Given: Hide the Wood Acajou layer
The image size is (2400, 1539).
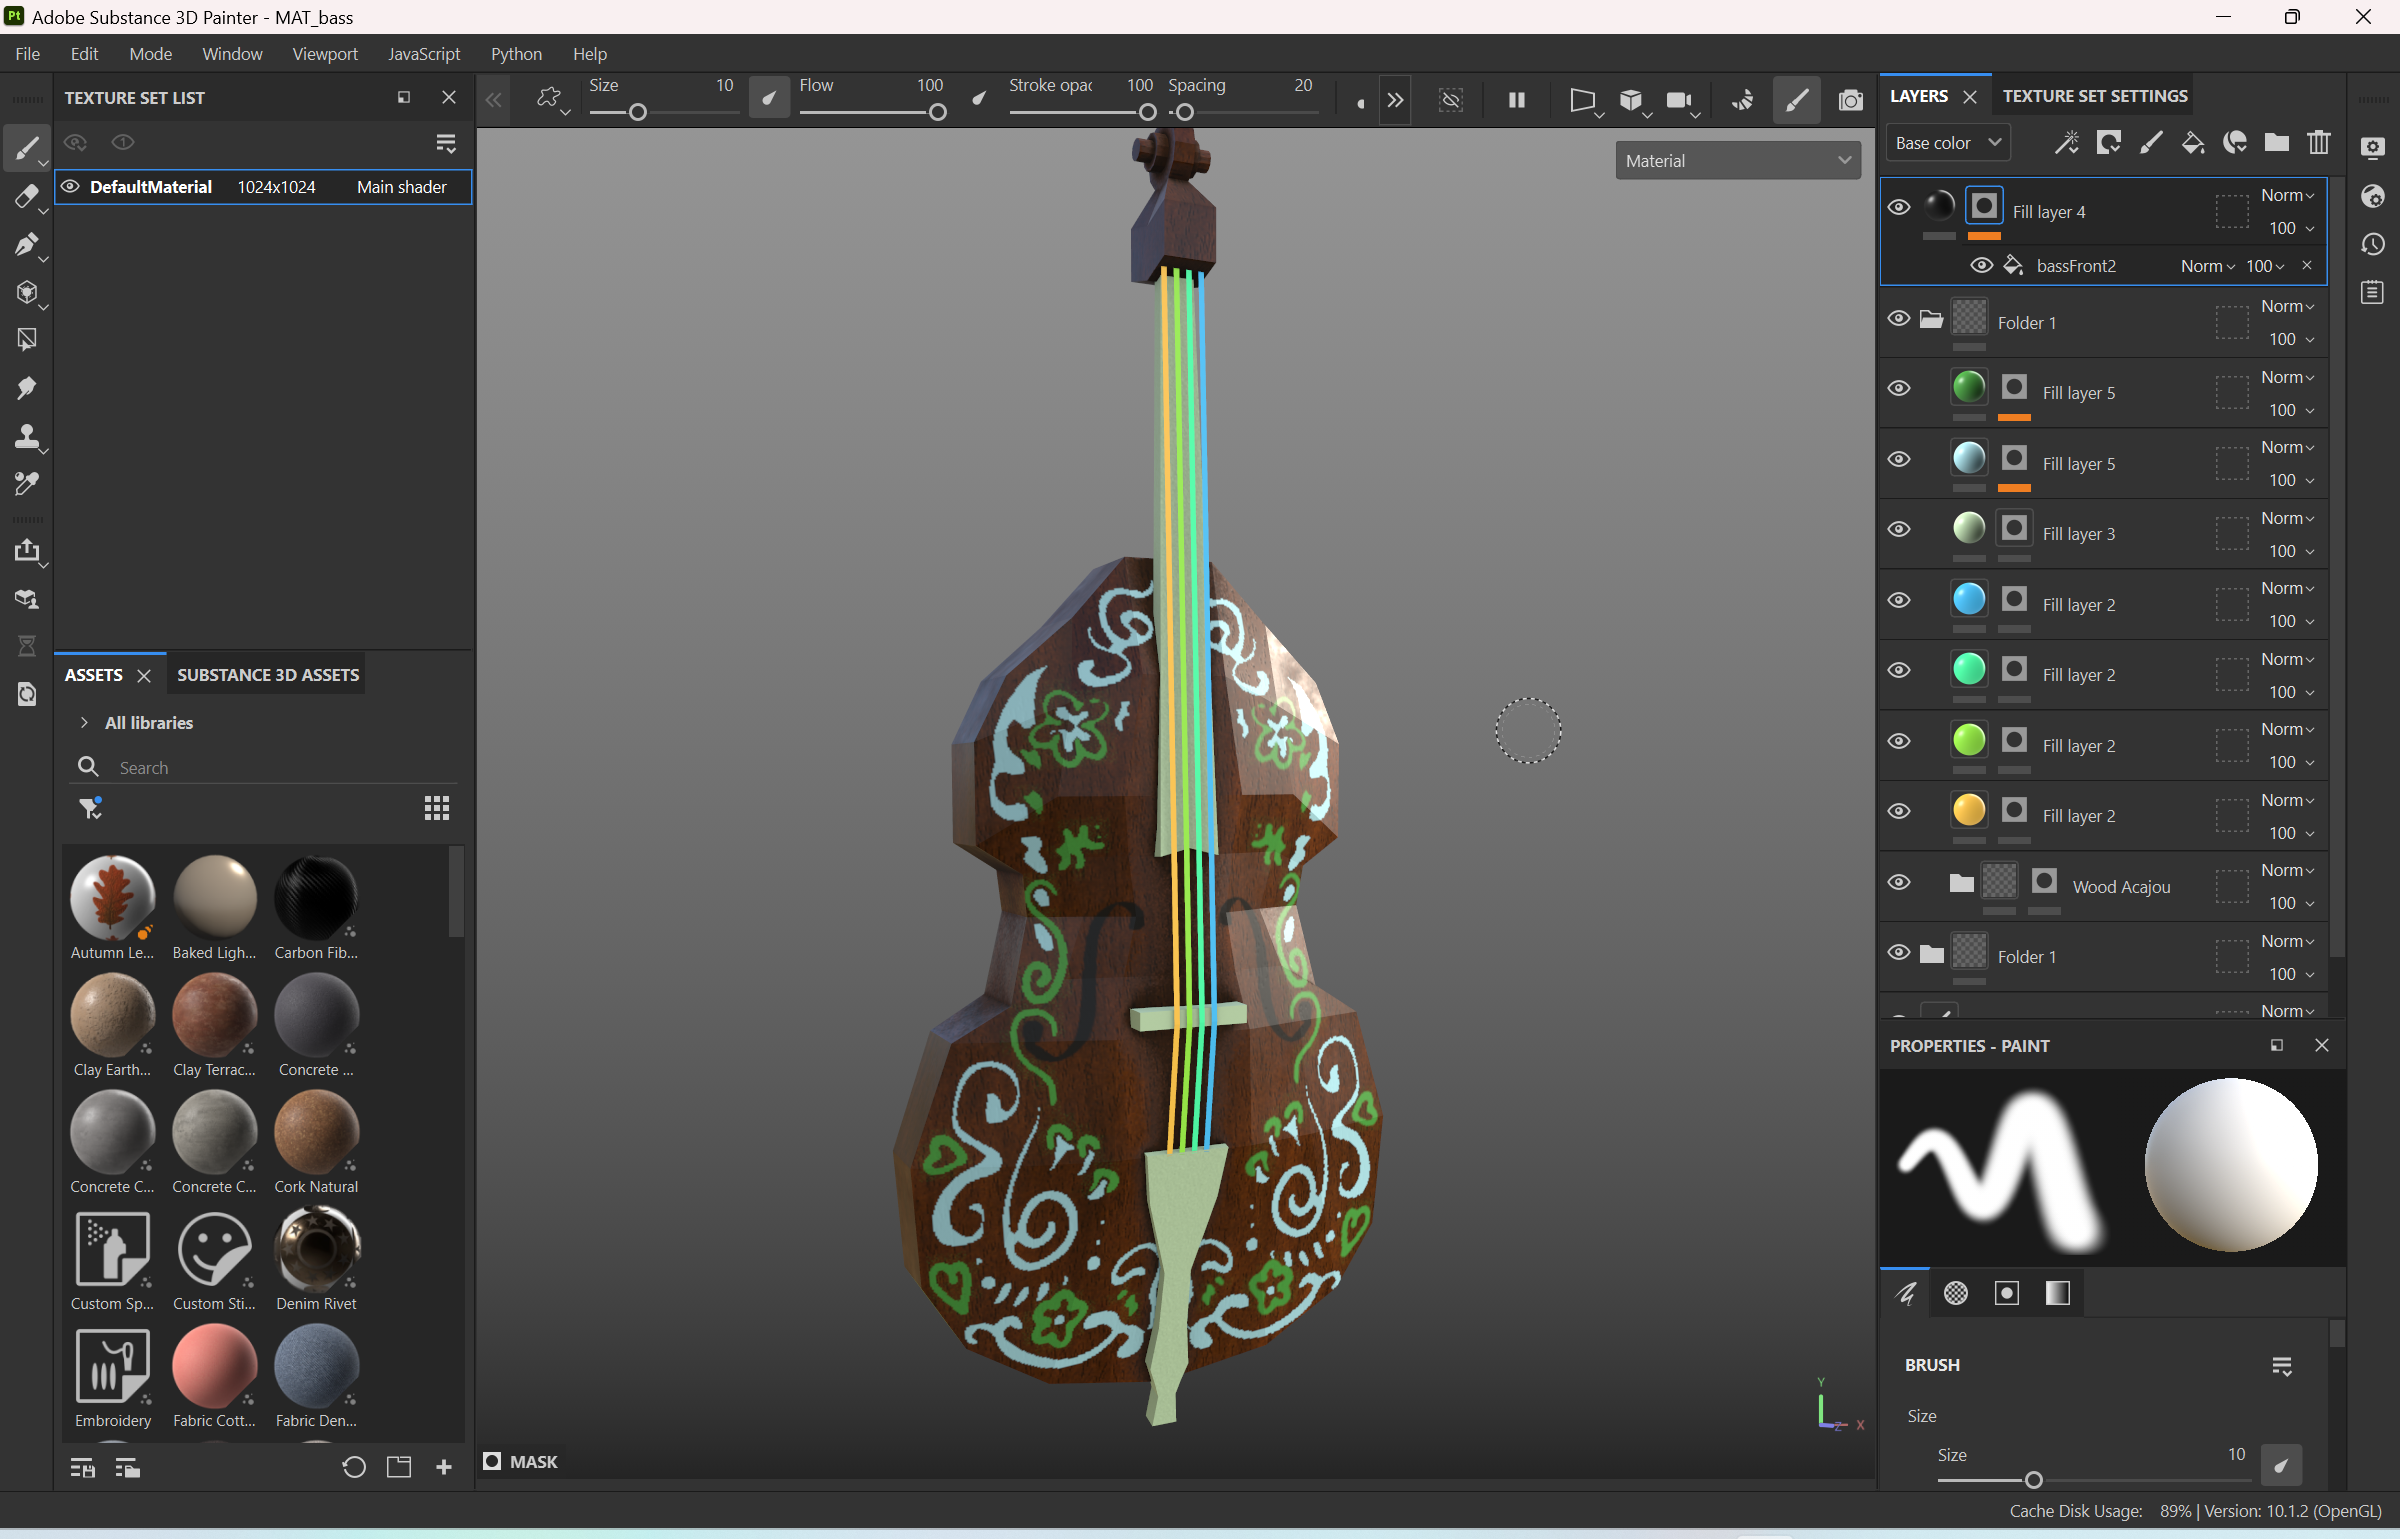Looking at the screenshot, I should click(x=1898, y=882).
